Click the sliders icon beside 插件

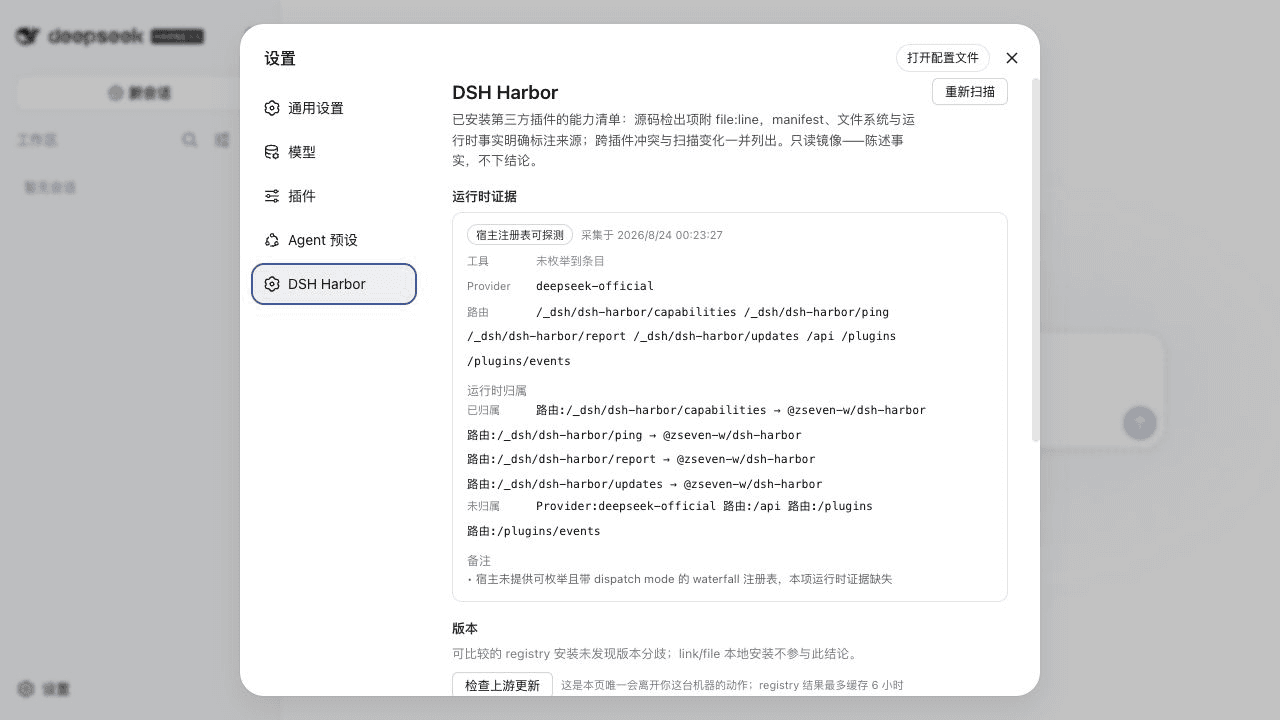272,196
